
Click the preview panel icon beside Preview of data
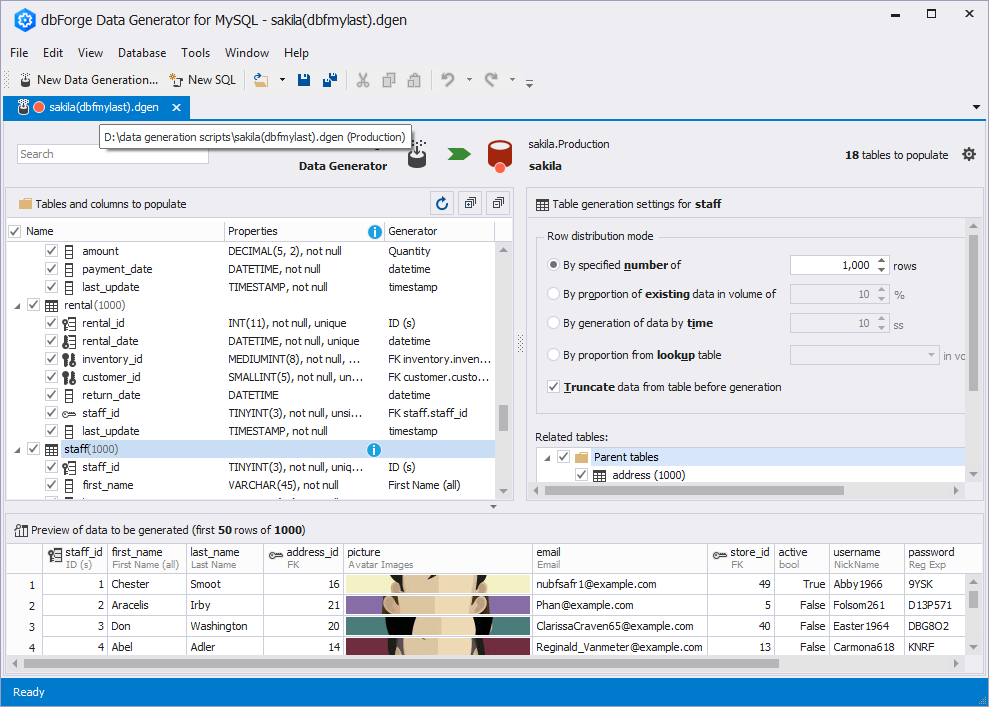pos(21,530)
